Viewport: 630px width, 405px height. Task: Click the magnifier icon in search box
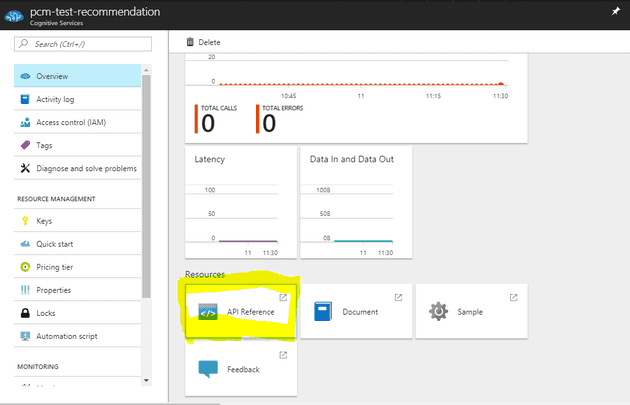tap(24, 43)
